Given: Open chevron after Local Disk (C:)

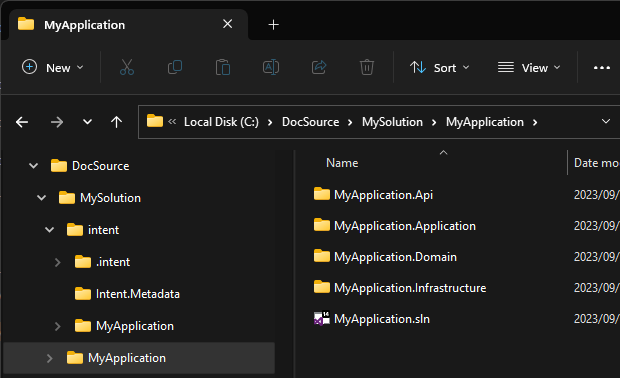Looking at the screenshot, I should [270, 123].
